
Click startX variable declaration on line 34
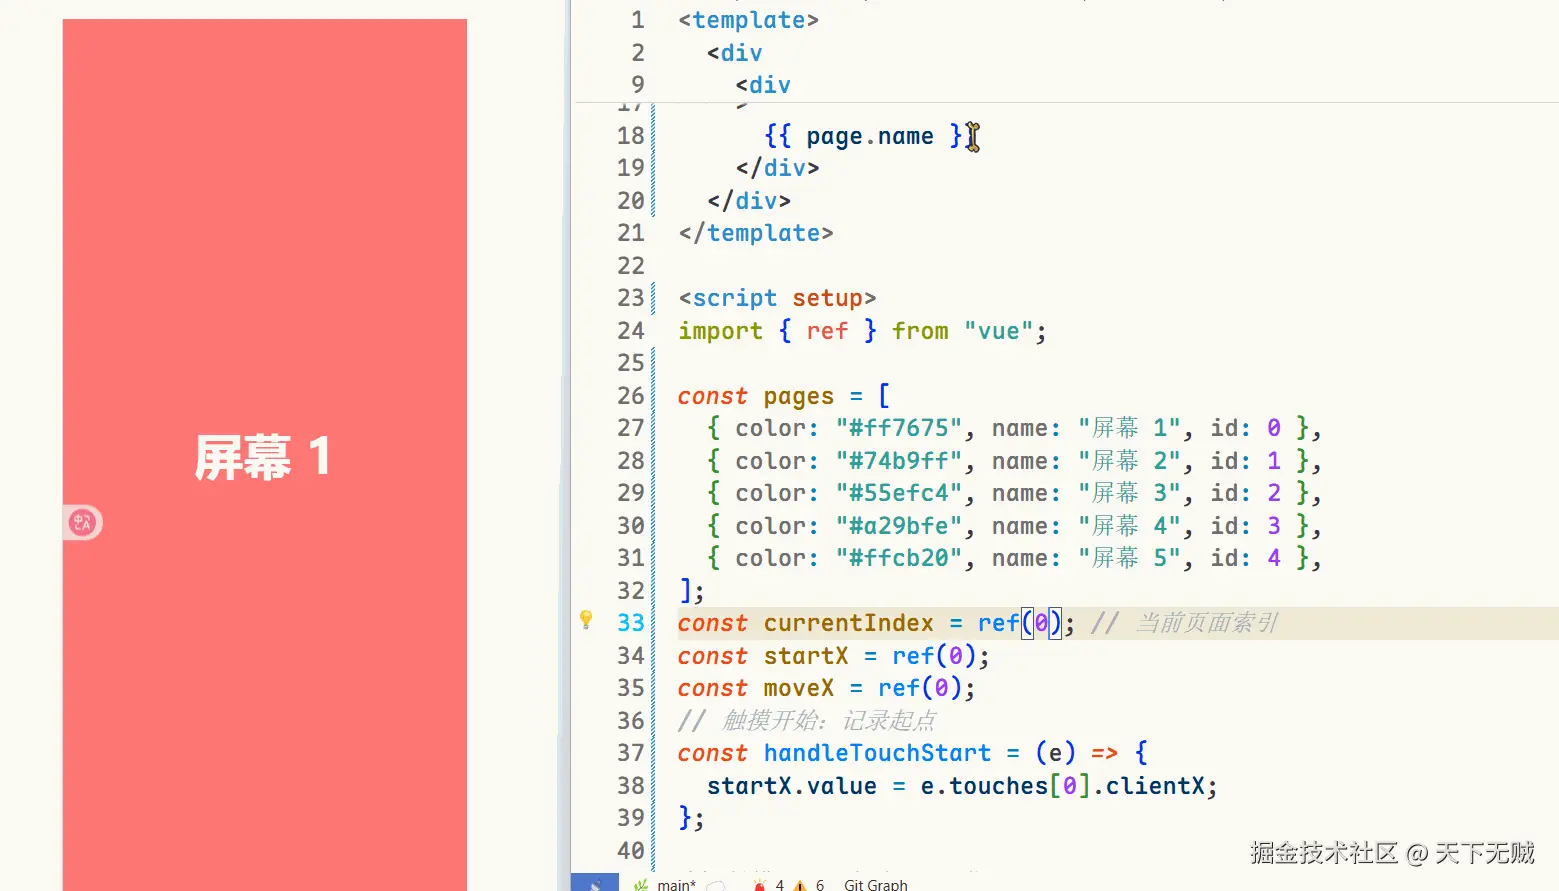(805, 656)
